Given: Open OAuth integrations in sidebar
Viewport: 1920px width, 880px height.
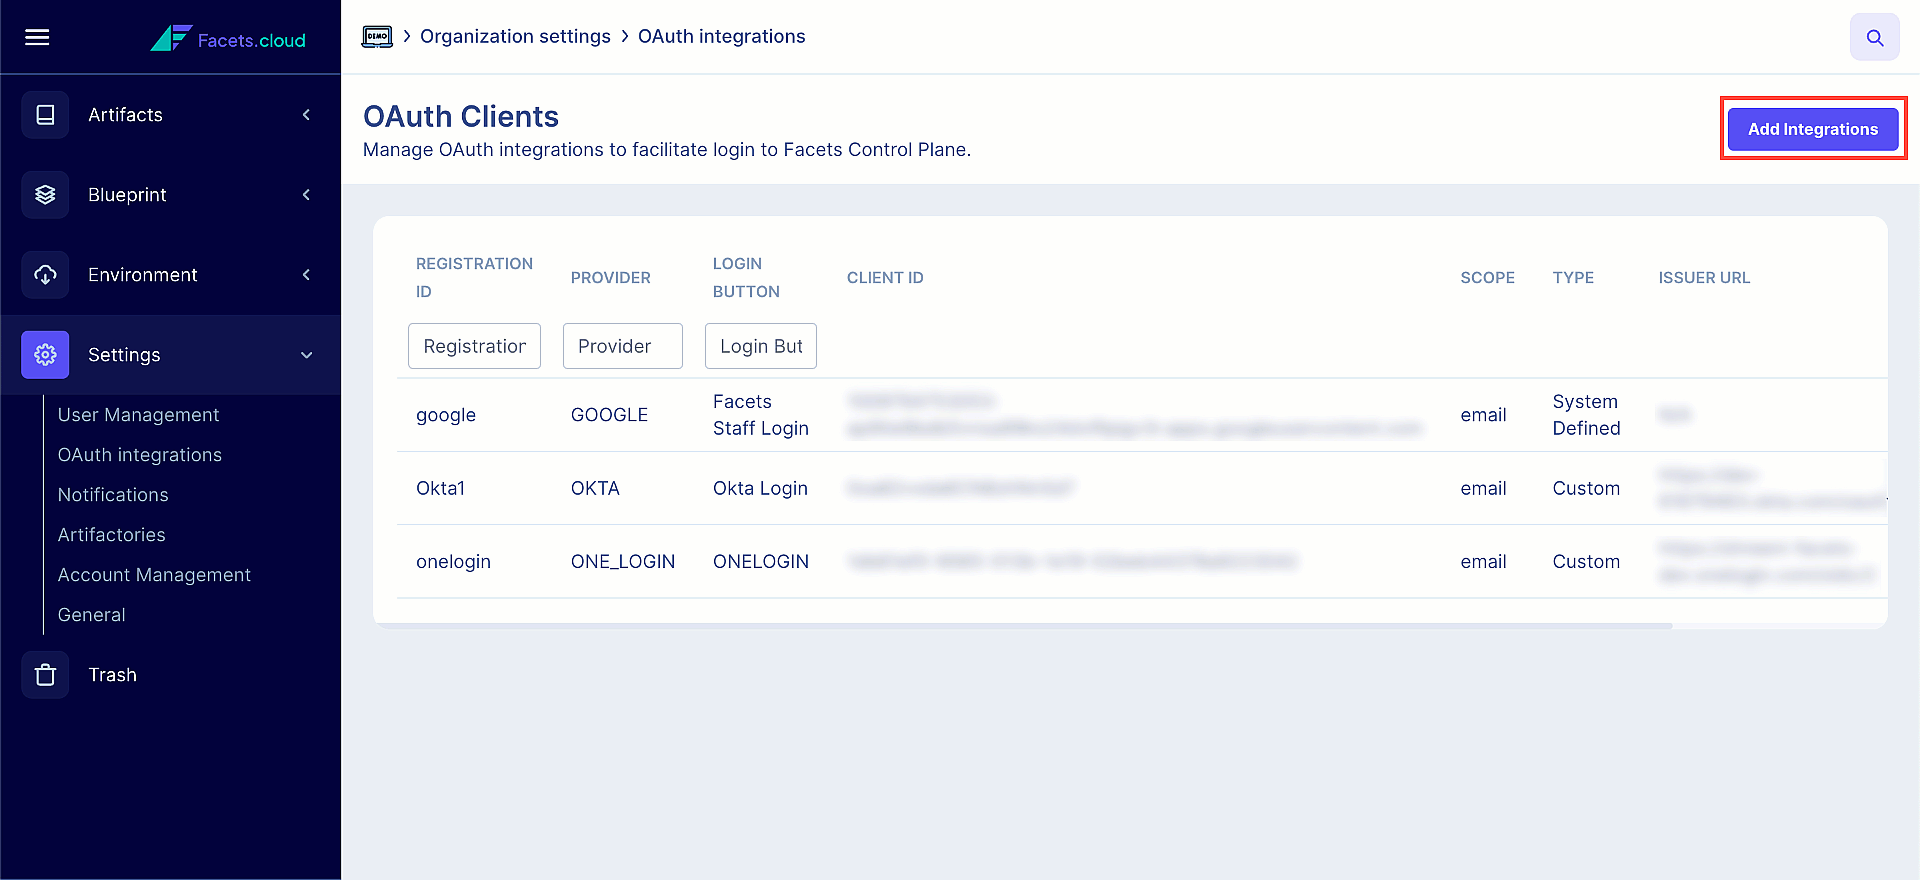Looking at the screenshot, I should point(140,455).
